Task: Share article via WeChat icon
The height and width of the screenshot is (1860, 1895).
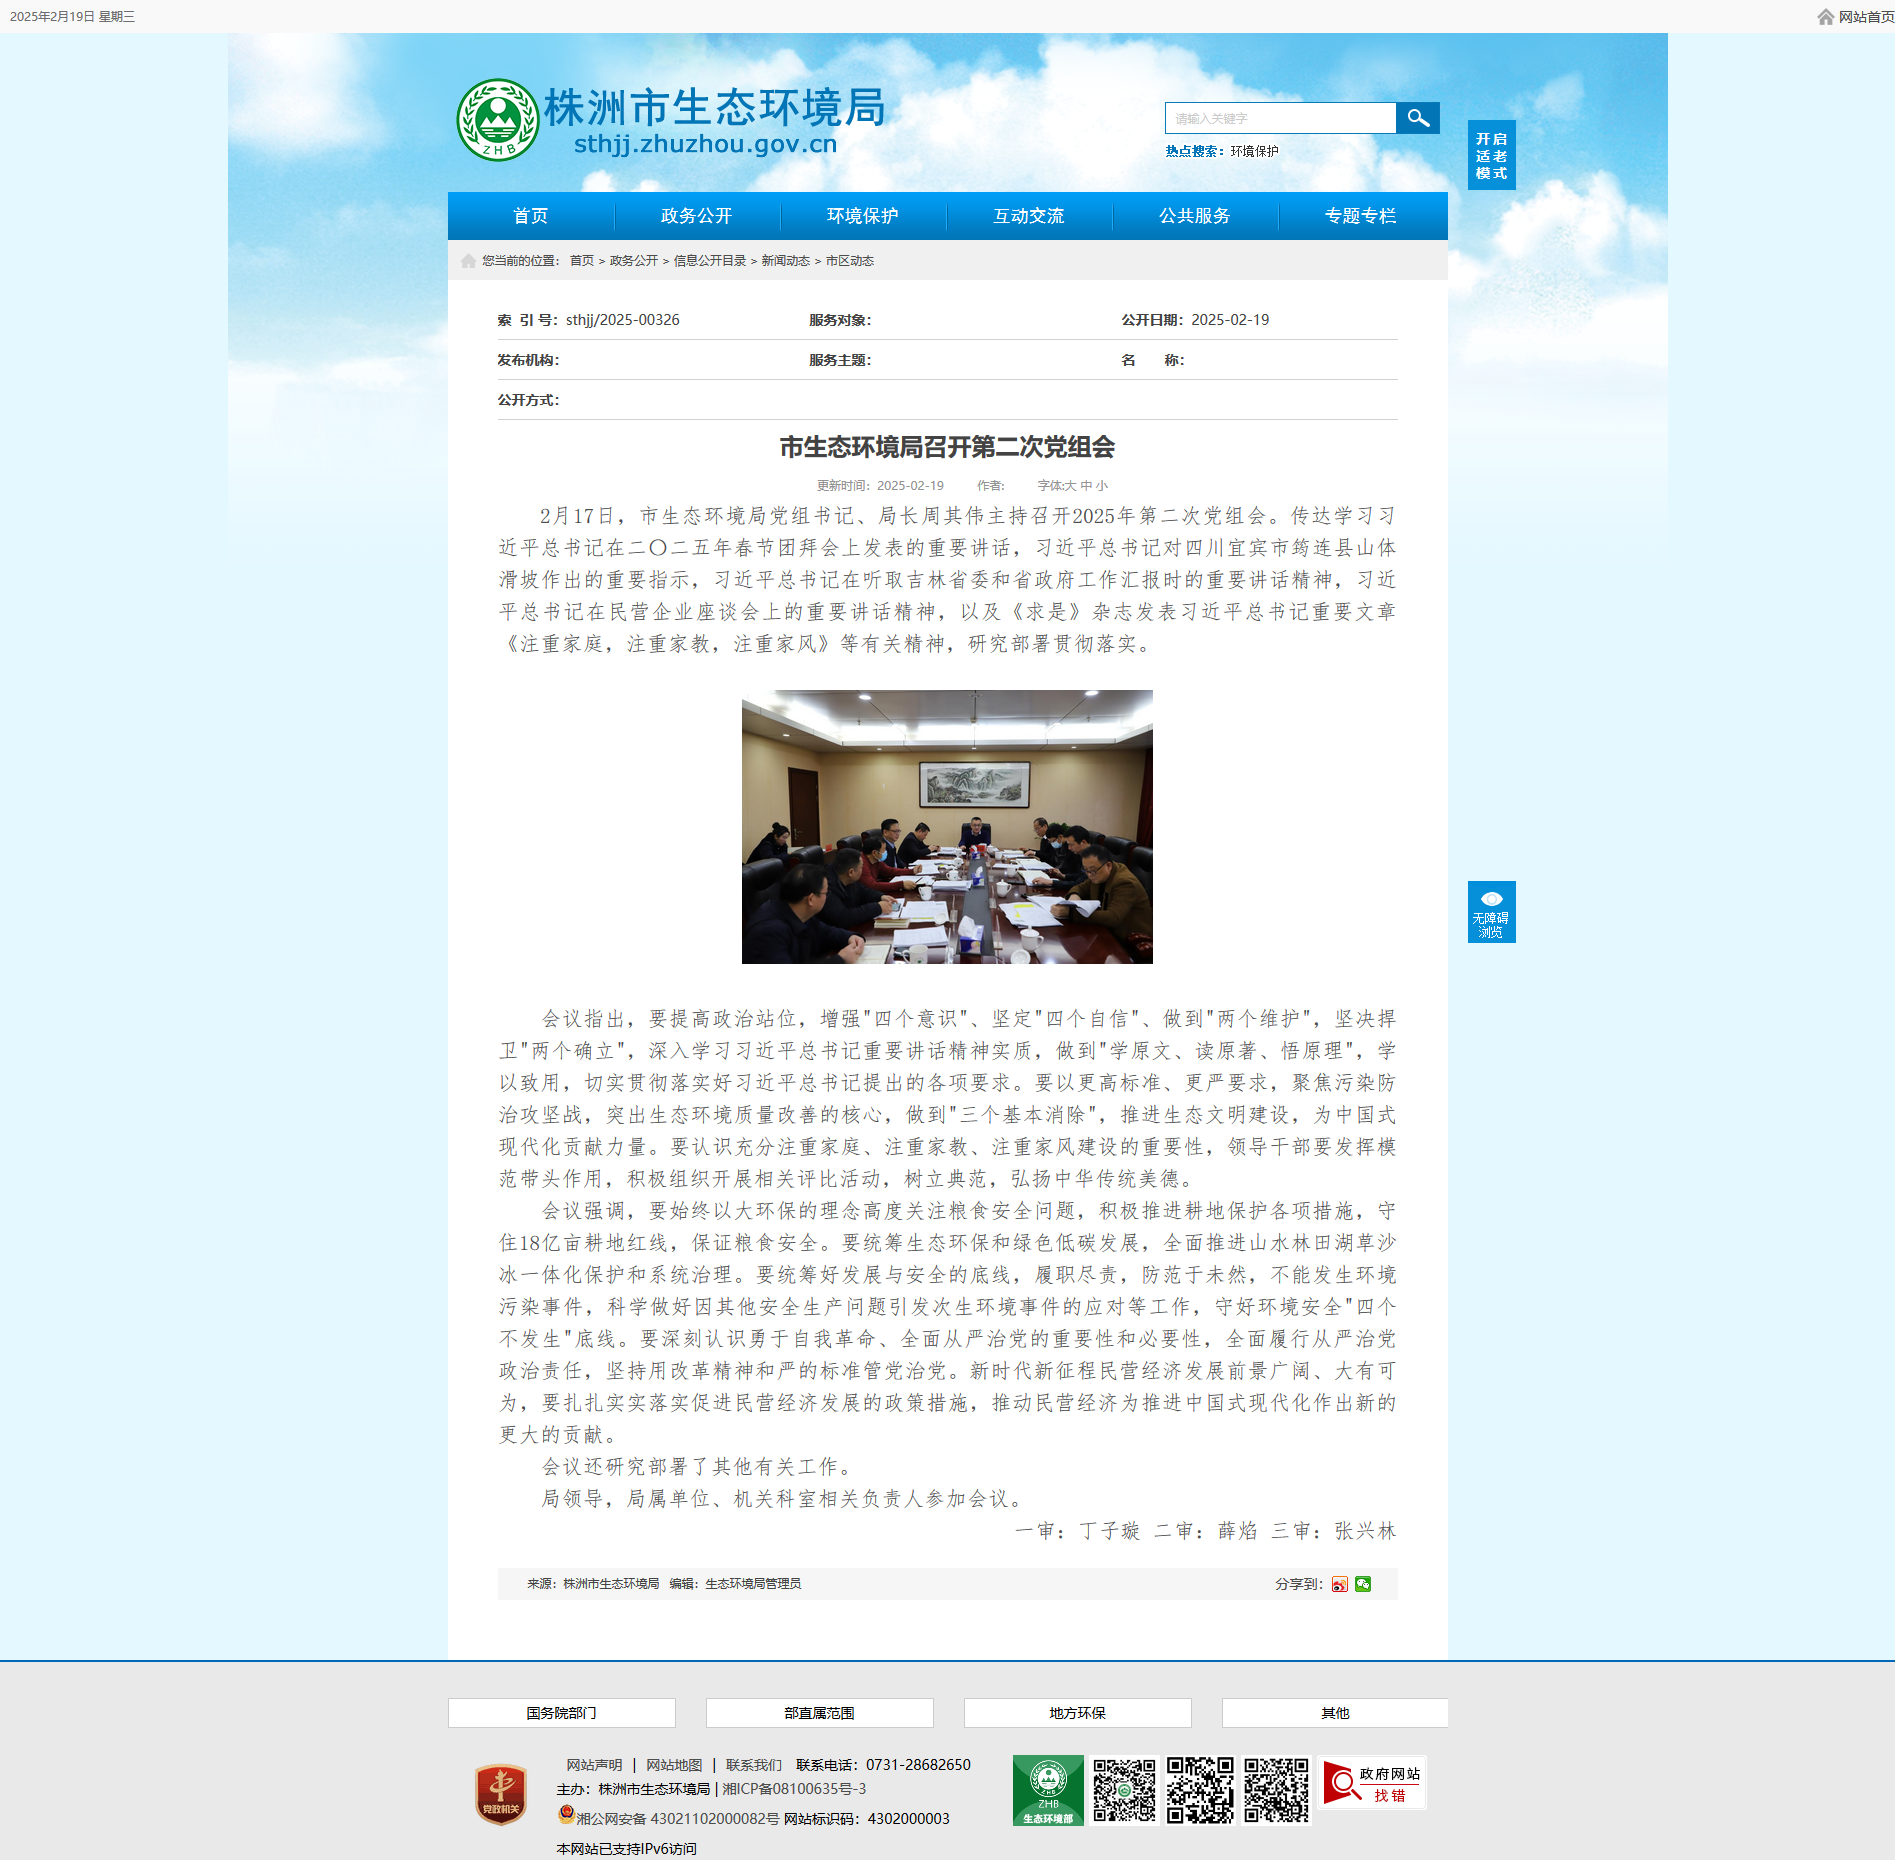Action: (x=1363, y=1584)
